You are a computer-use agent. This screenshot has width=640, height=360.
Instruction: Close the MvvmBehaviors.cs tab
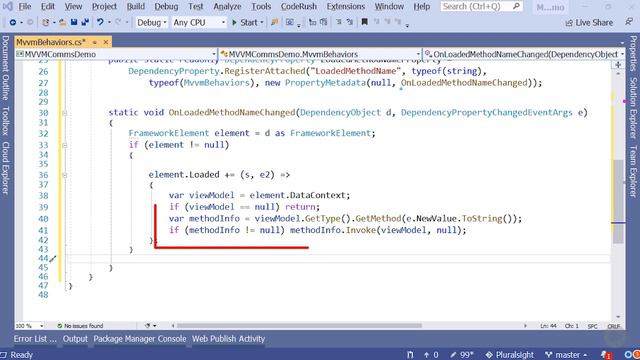click(x=106, y=42)
